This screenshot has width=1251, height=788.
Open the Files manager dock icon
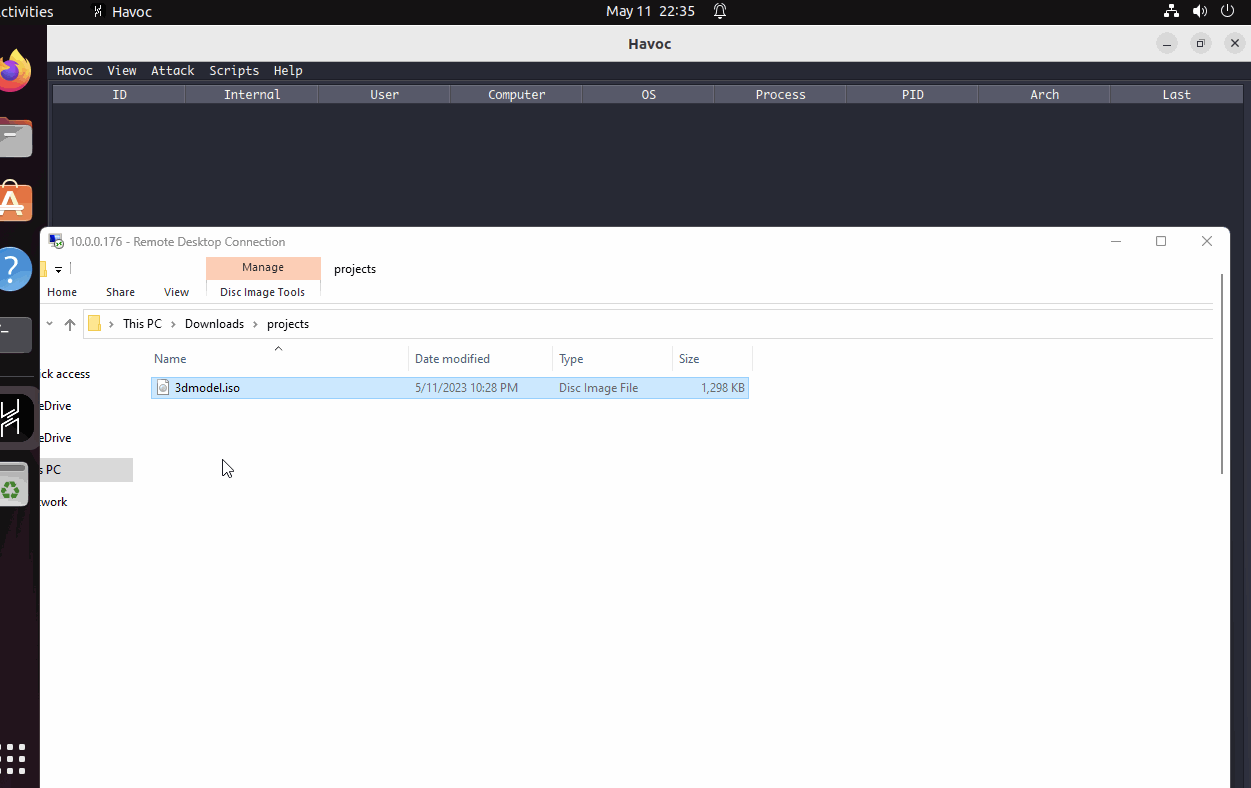[x=14, y=137]
